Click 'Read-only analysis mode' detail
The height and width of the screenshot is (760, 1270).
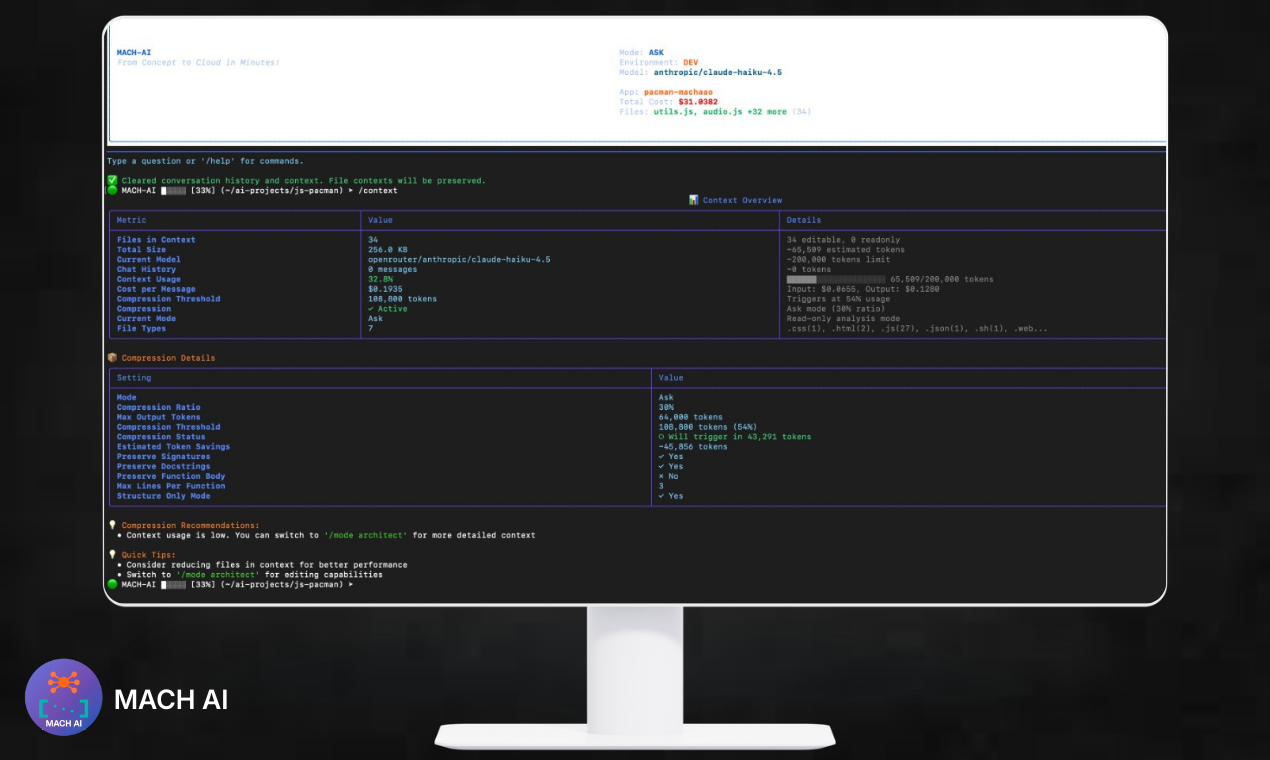pyautogui.click(x=843, y=318)
